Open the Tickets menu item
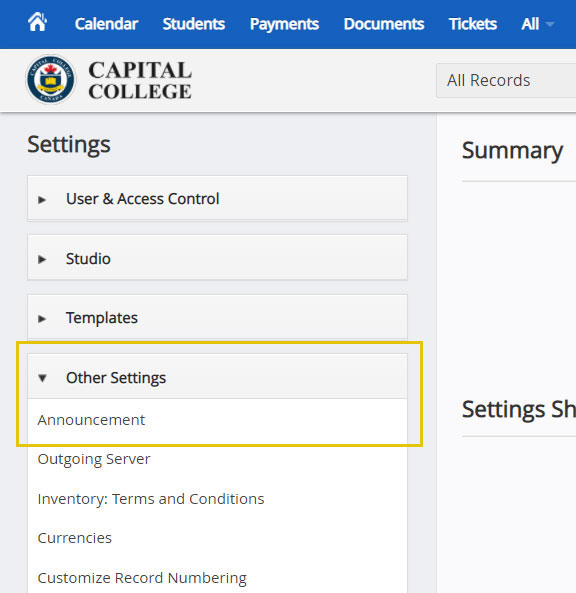Viewport: 576px width, 593px height. tap(473, 24)
